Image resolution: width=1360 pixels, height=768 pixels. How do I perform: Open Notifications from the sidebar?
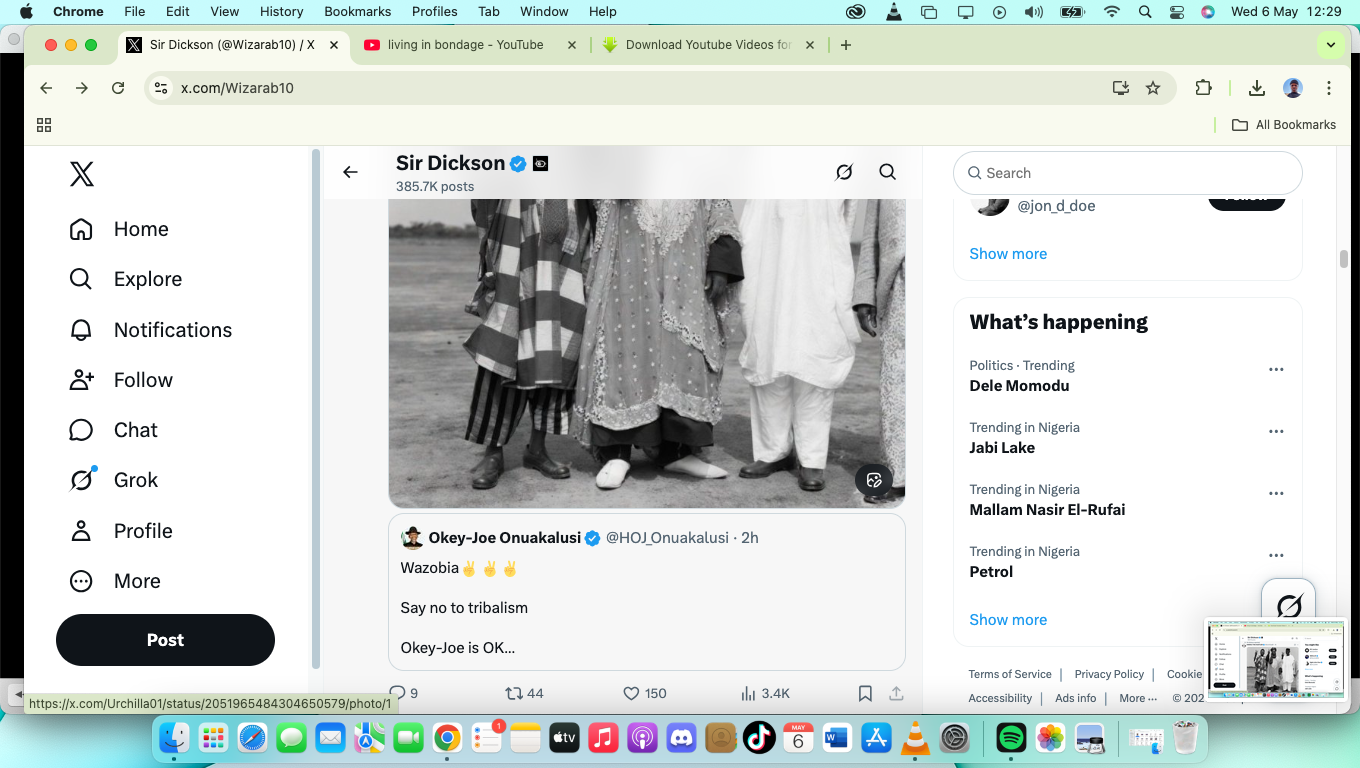coord(151,330)
